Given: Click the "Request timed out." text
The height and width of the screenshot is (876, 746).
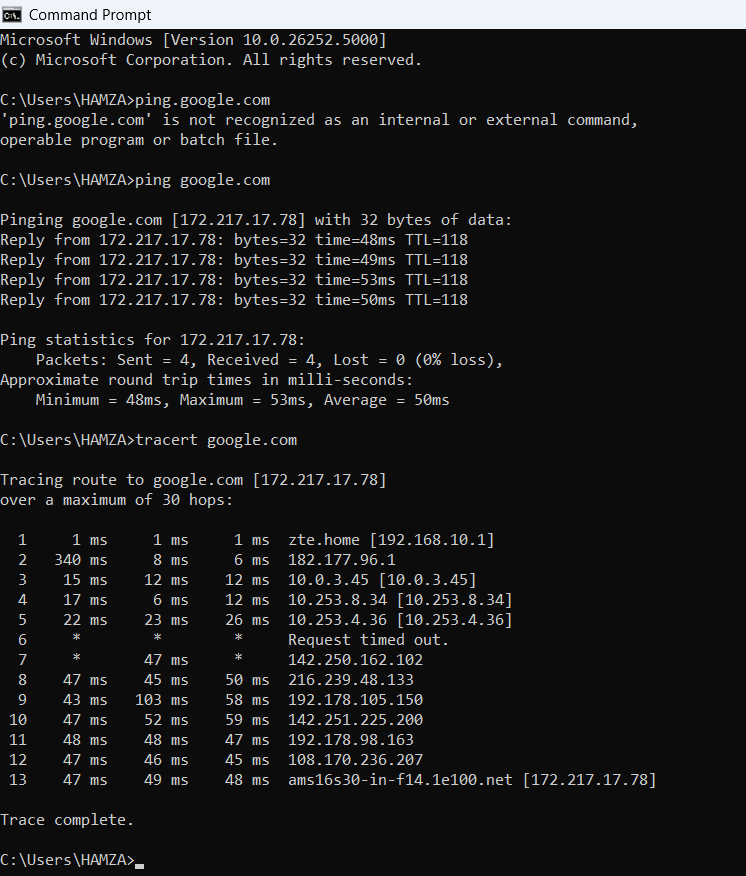Looking at the screenshot, I should (x=368, y=640).
